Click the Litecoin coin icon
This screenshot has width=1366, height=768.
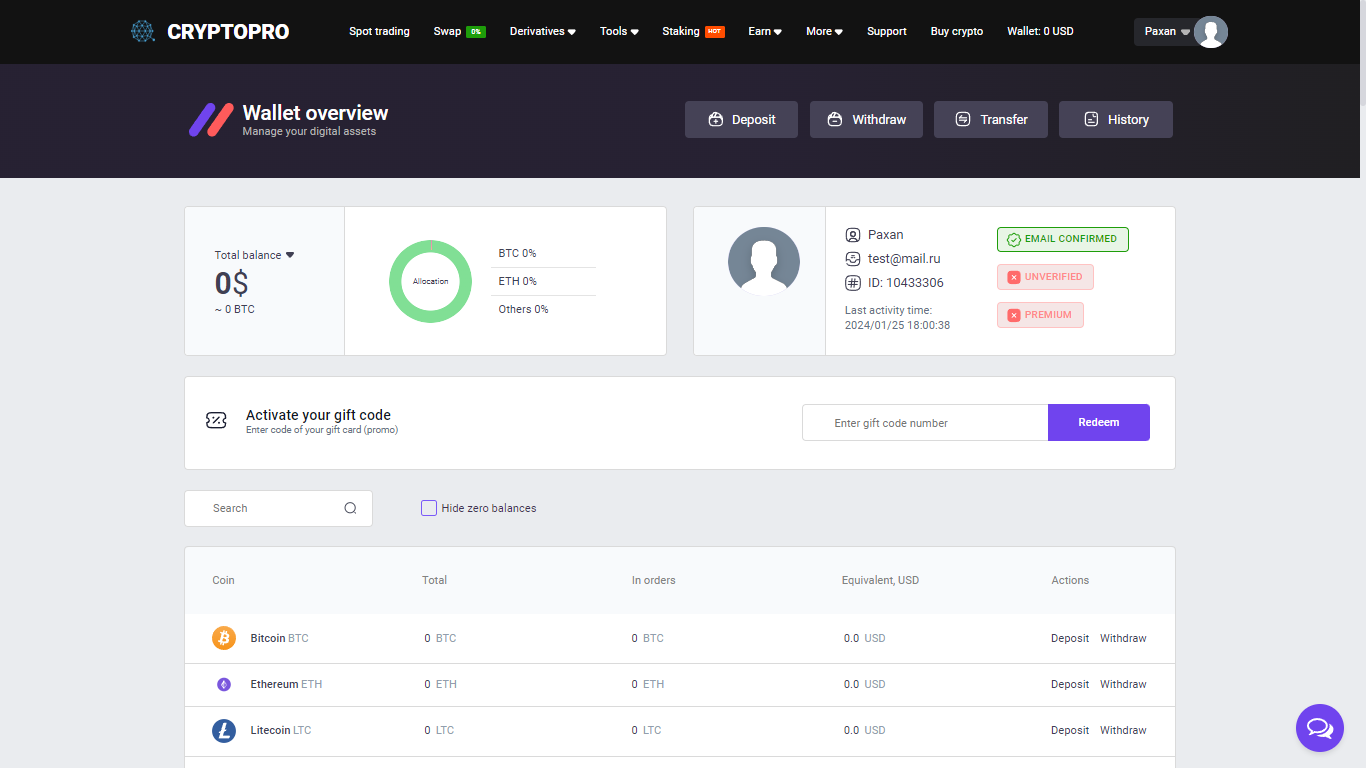224,731
